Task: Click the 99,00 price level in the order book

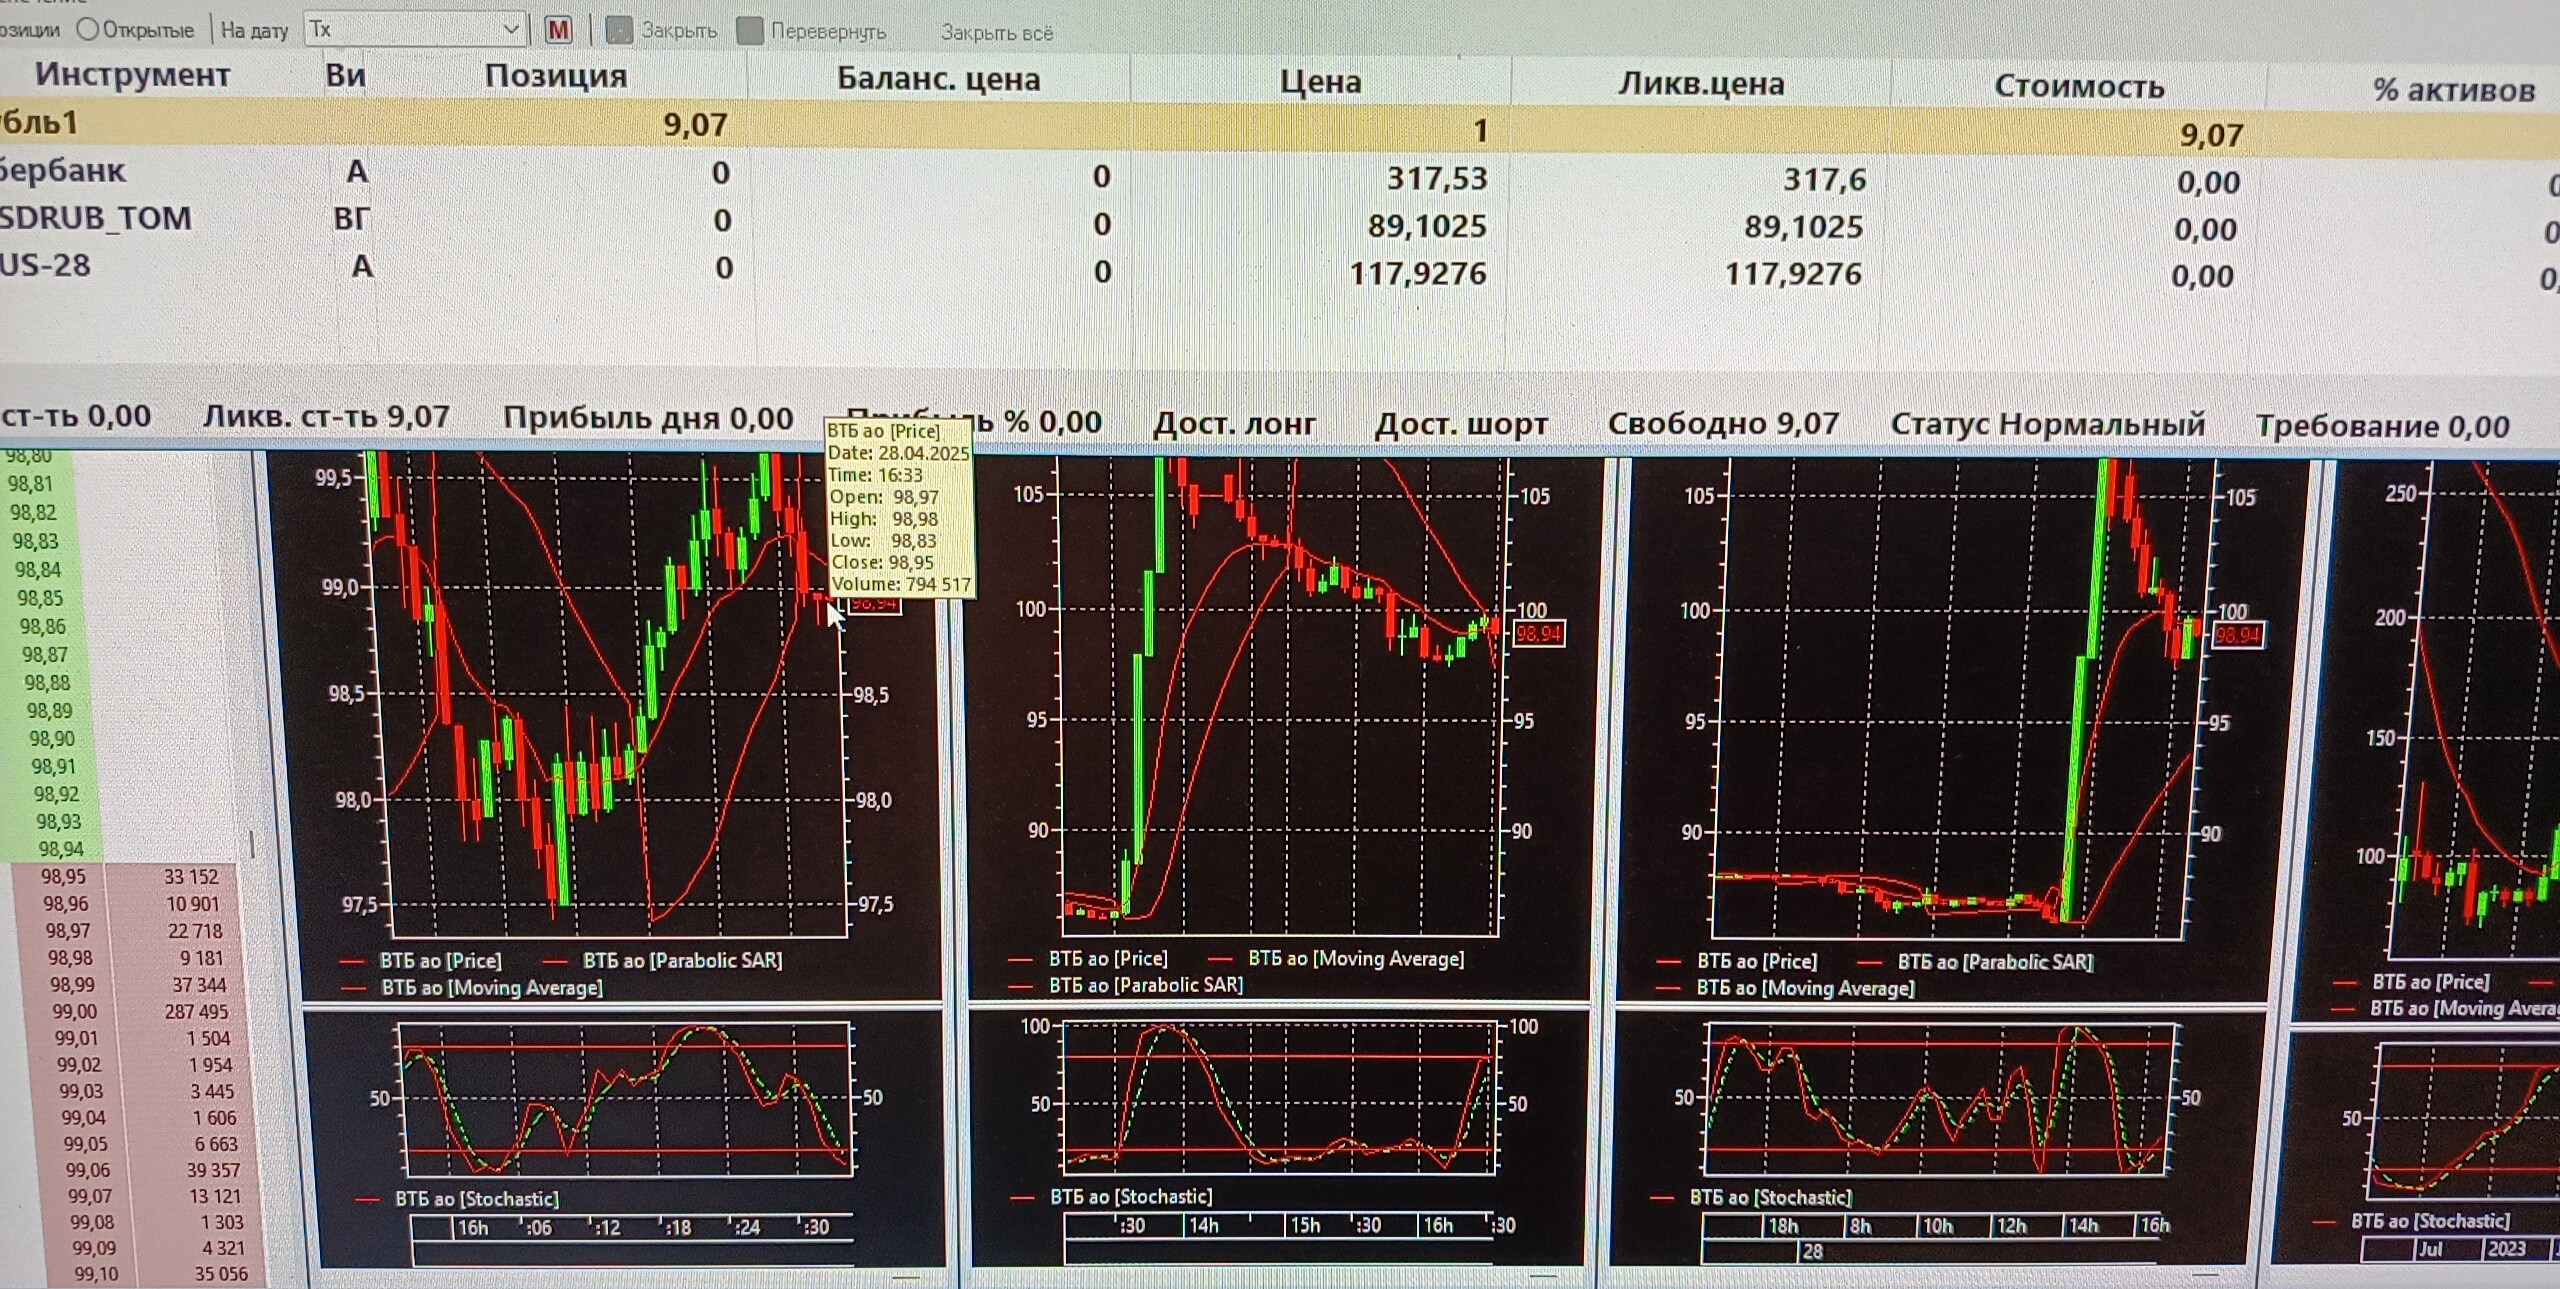Action: [76, 1012]
